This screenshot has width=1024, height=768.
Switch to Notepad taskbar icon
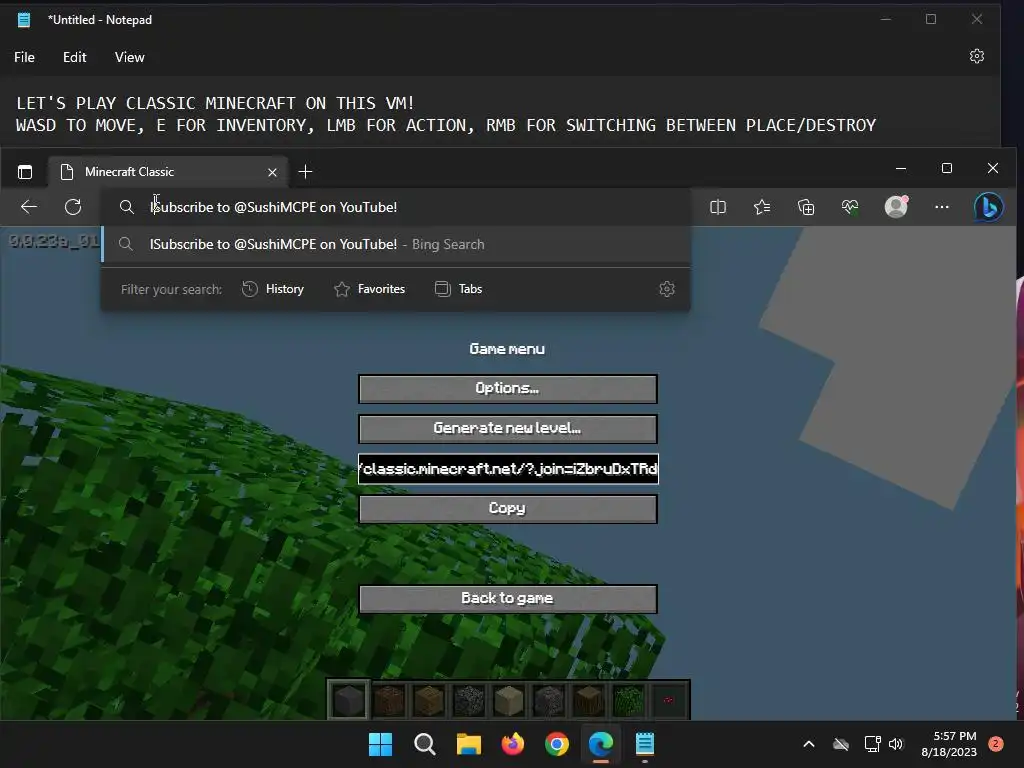click(645, 744)
